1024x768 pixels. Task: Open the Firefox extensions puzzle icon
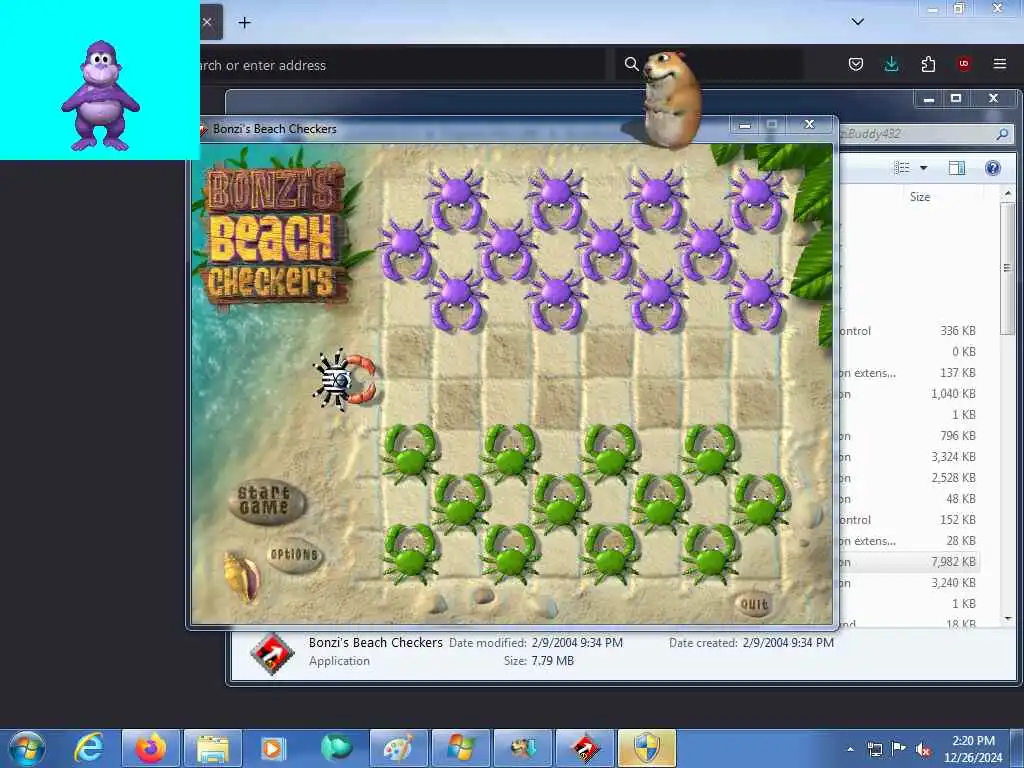928,64
